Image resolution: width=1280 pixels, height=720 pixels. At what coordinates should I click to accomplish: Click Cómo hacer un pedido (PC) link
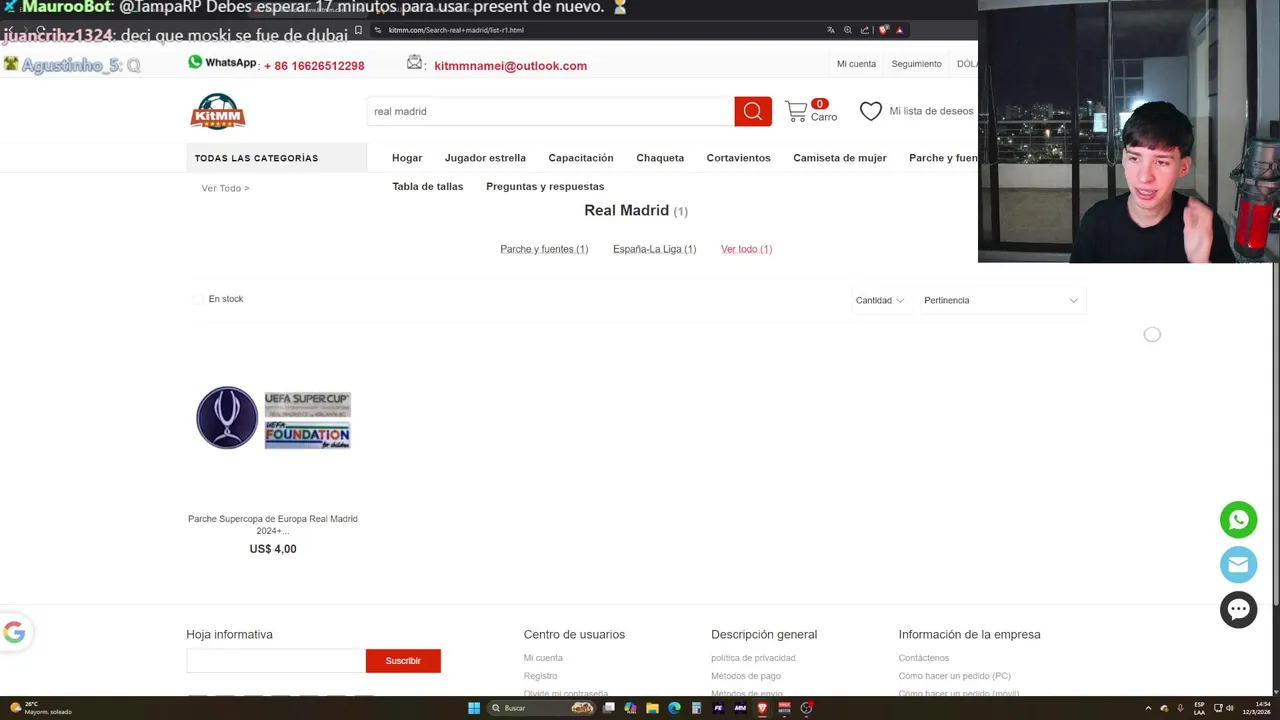954,676
